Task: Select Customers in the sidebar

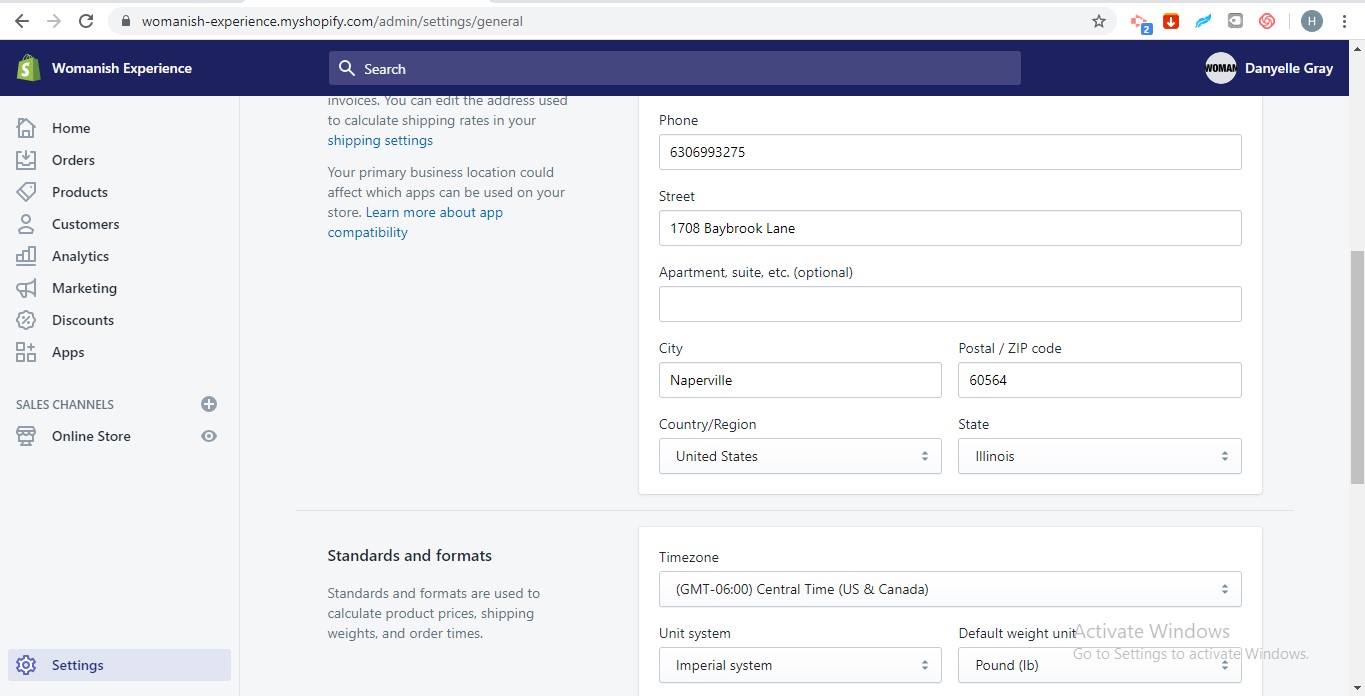Action: 85,224
